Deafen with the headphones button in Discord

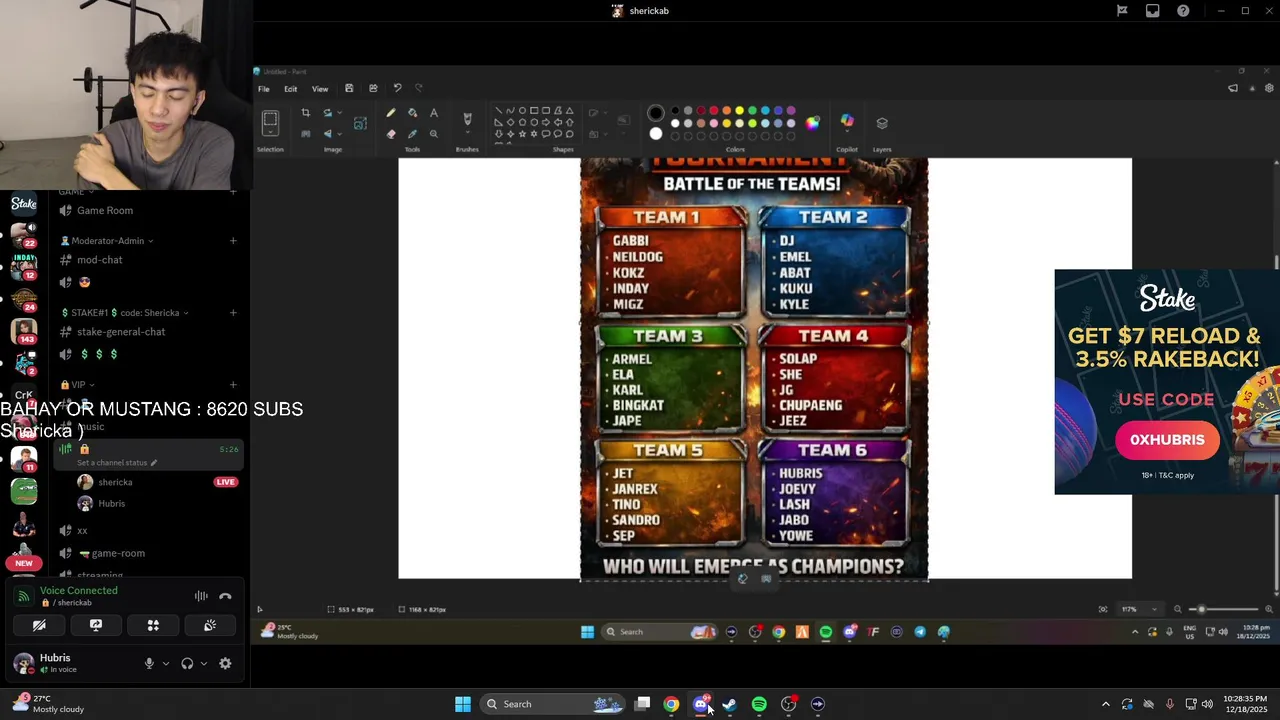(x=187, y=663)
